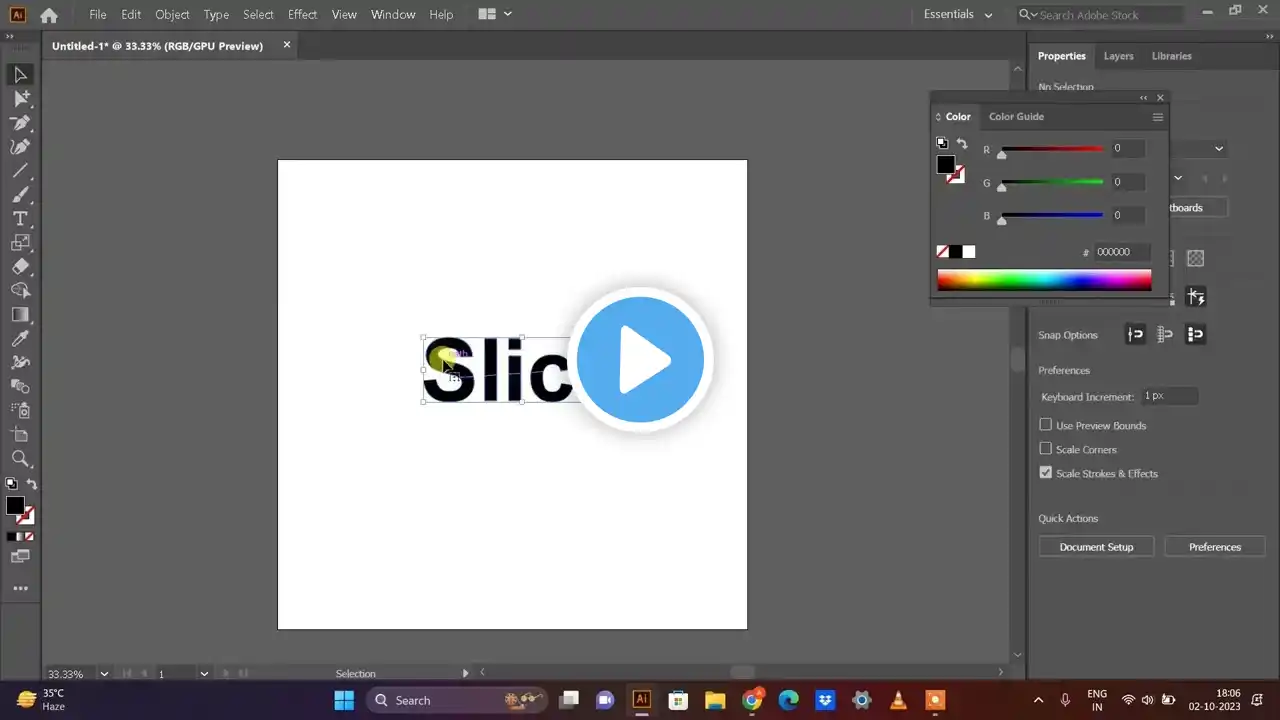Open the Effect menu

[302, 15]
